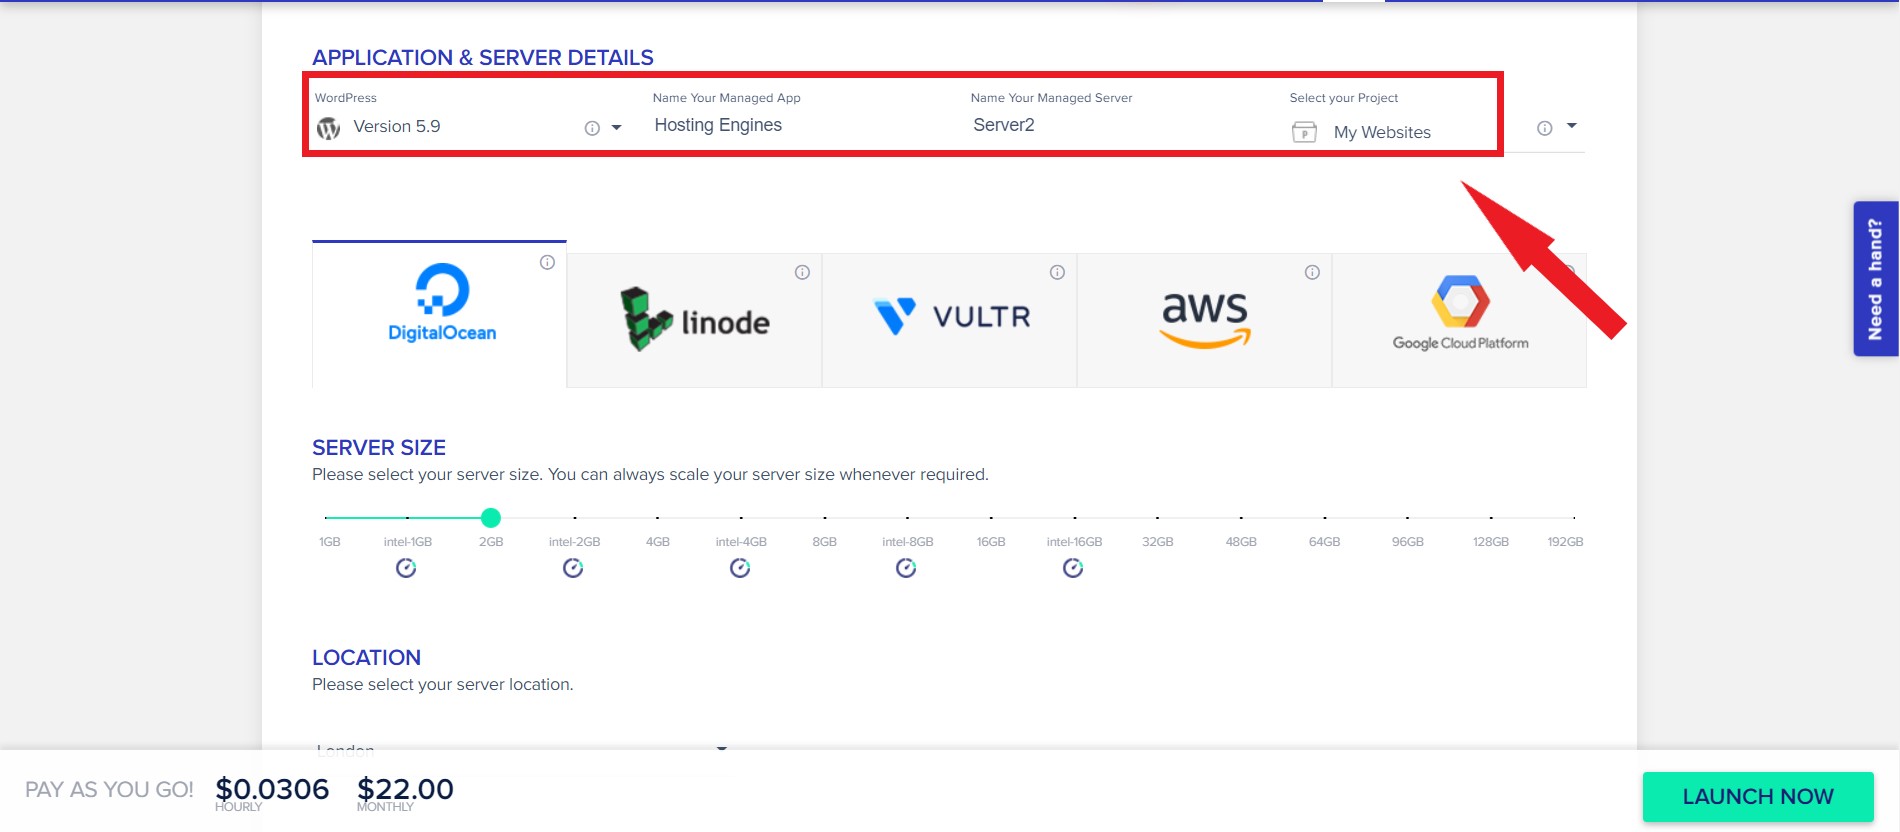This screenshot has height=832, width=1900.
Task: Set server size to 32GB
Action: tap(1157, 541)
